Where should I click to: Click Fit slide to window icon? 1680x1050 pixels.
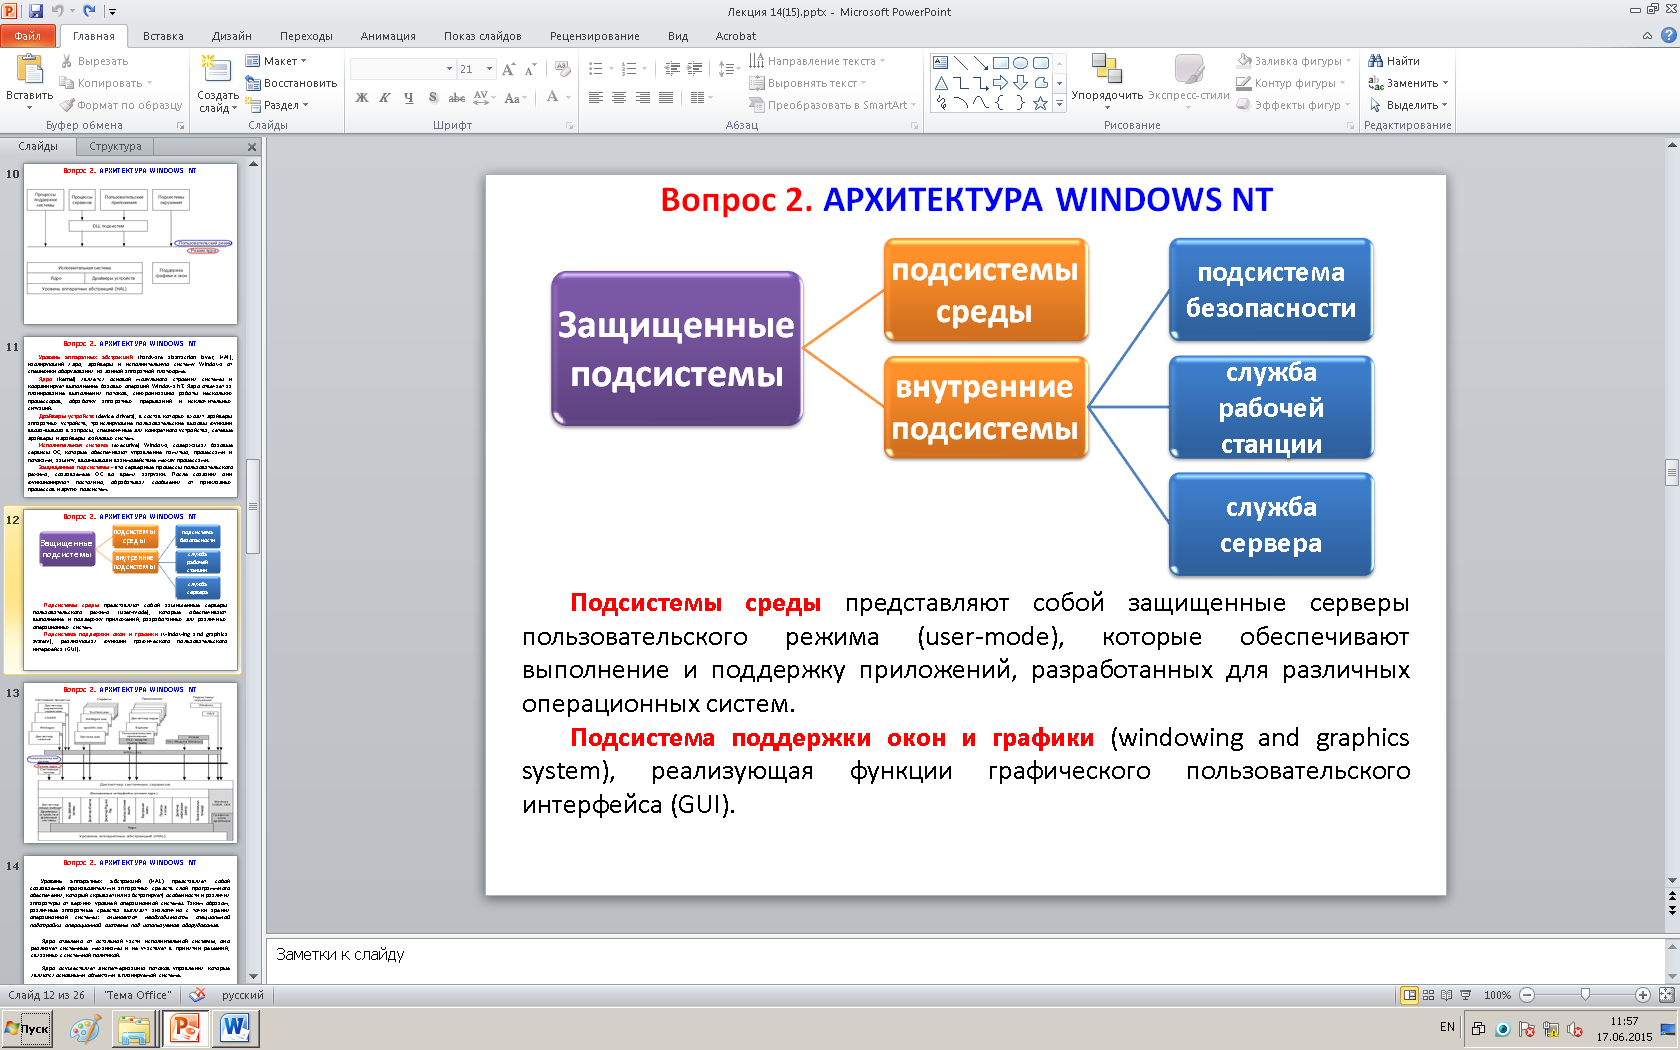point(1666,995)
